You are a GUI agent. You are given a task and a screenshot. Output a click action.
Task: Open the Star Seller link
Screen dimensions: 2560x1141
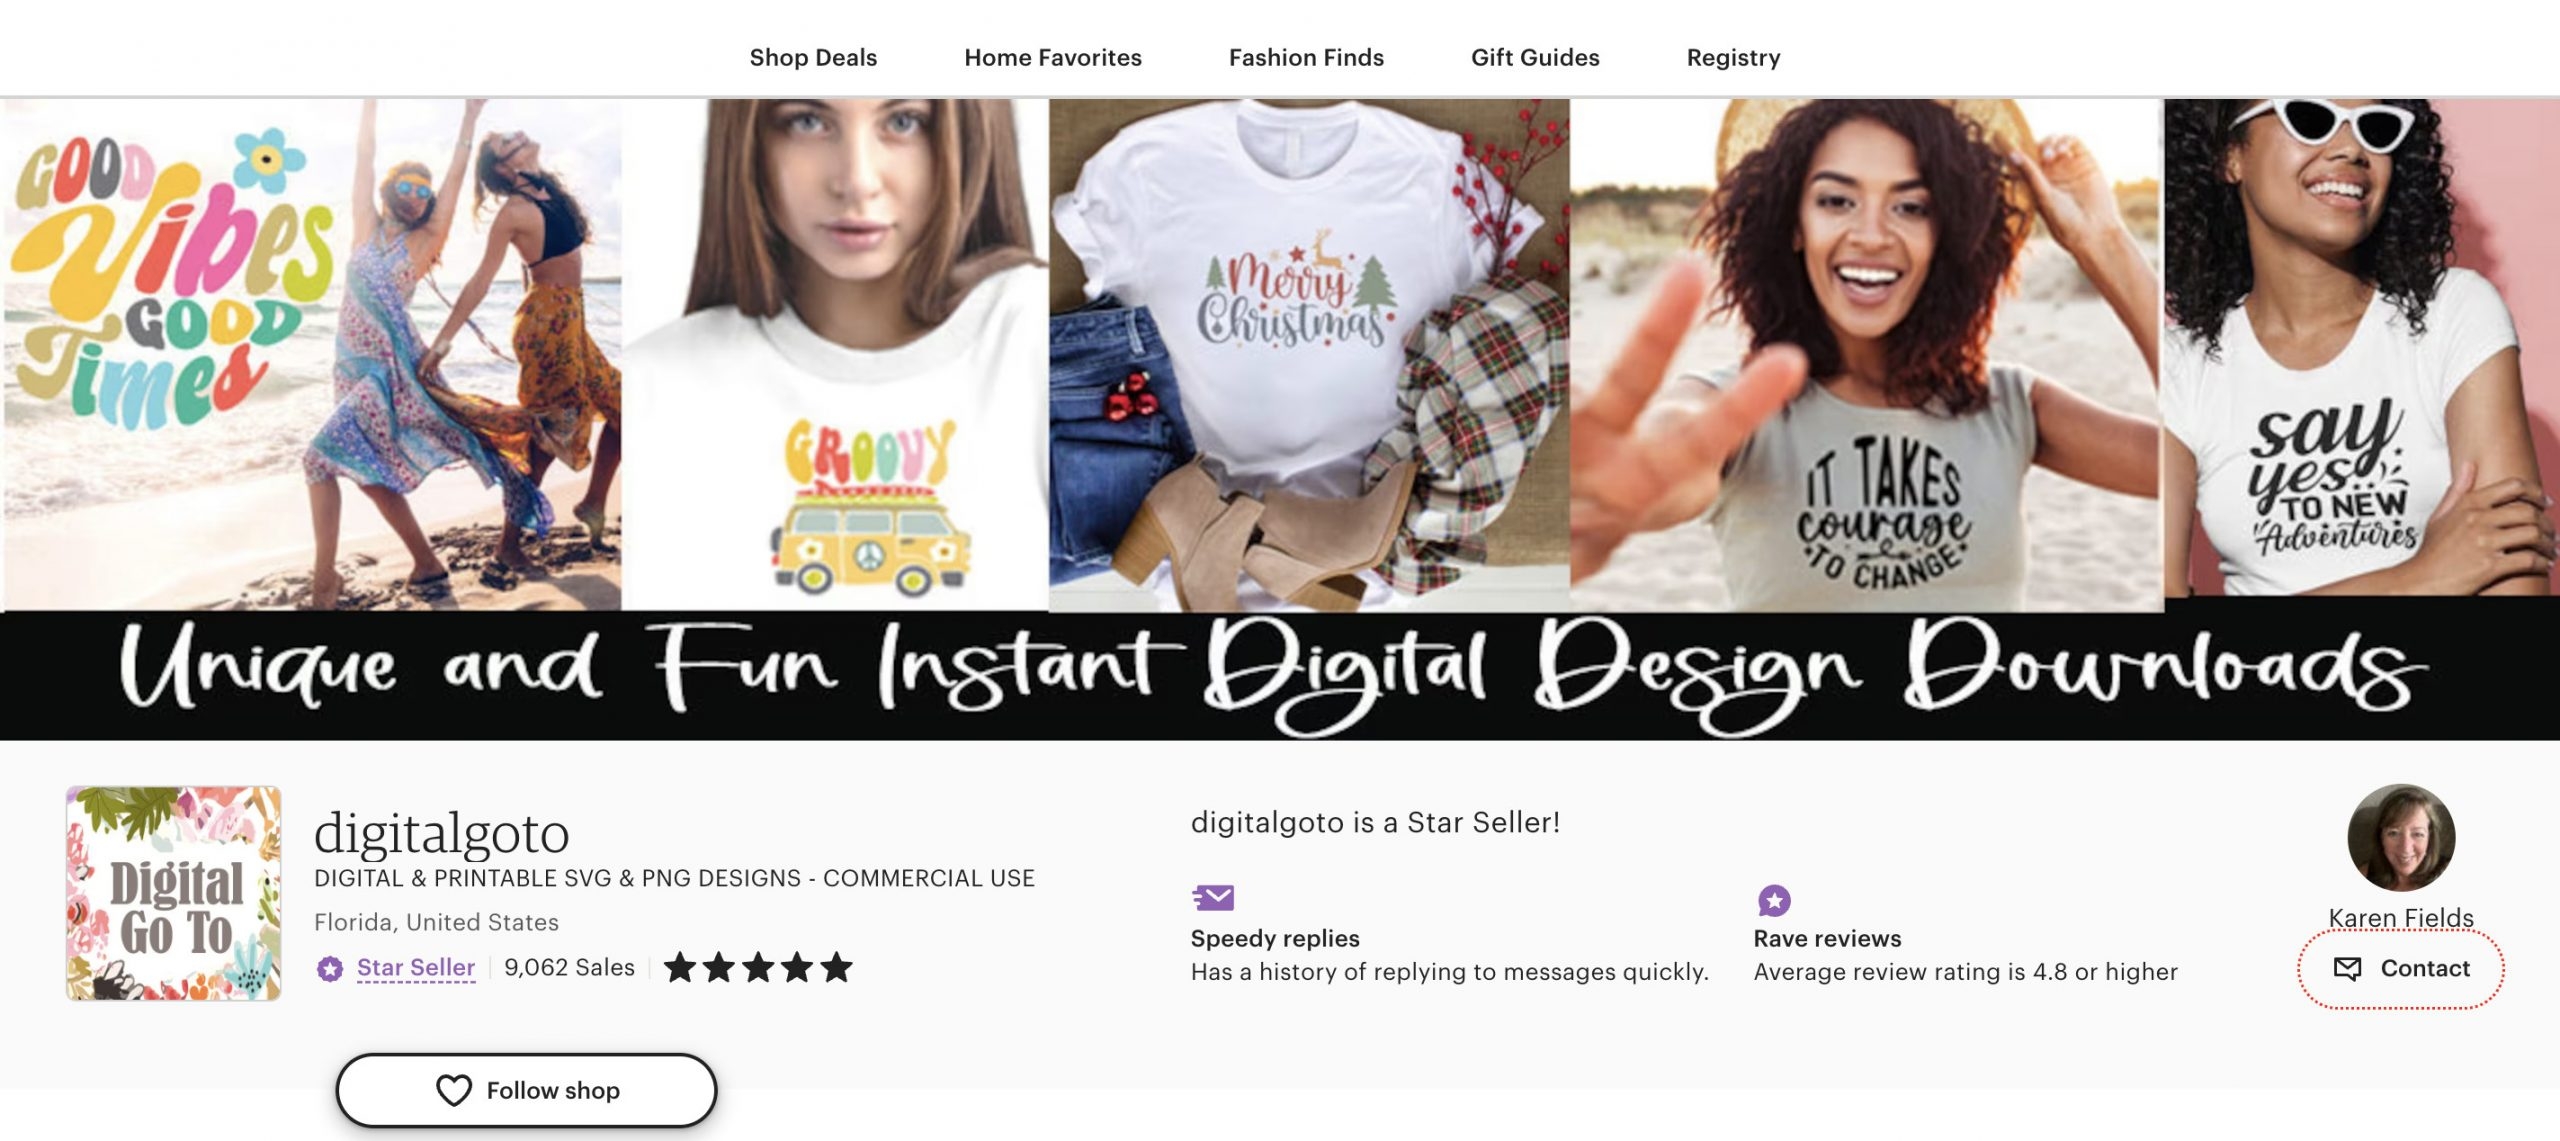tap(416, 968)
